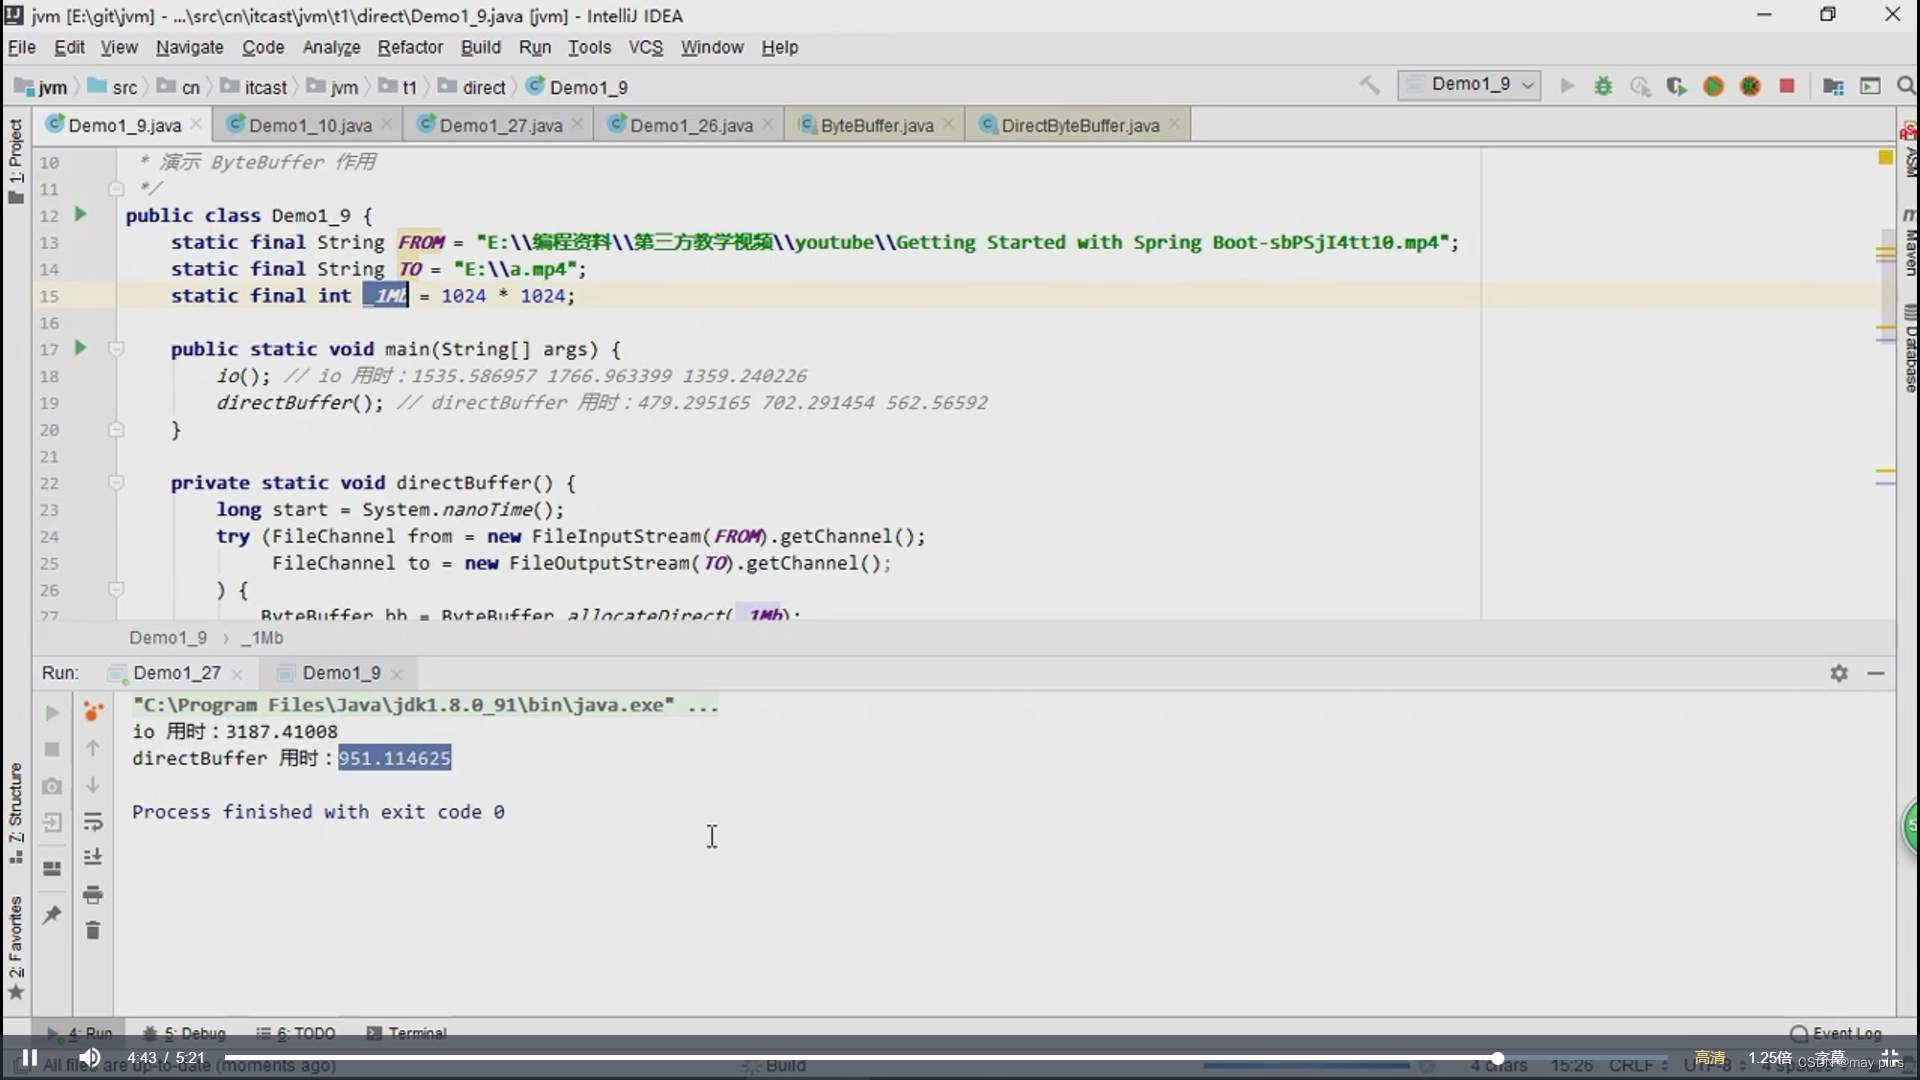Toggle fold marker at line 26

point(116,590)
